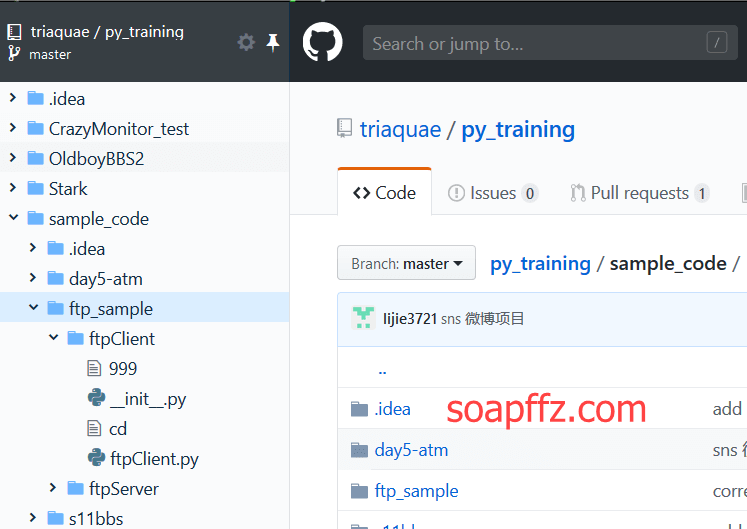
Task: Click the slash shortcut key icon in search
Action: pos(717,42)
